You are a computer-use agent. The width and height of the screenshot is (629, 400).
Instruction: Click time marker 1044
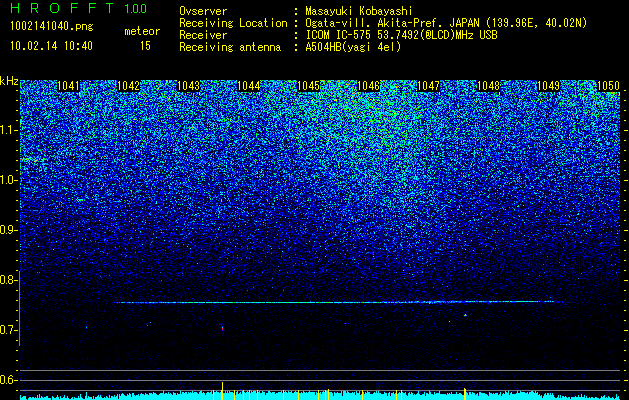249,86
